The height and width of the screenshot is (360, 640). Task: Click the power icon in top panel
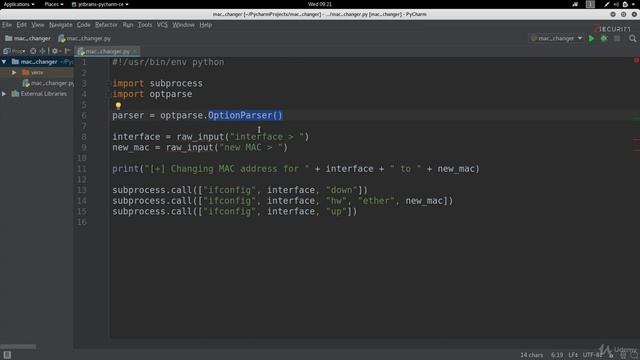point(625,4)
